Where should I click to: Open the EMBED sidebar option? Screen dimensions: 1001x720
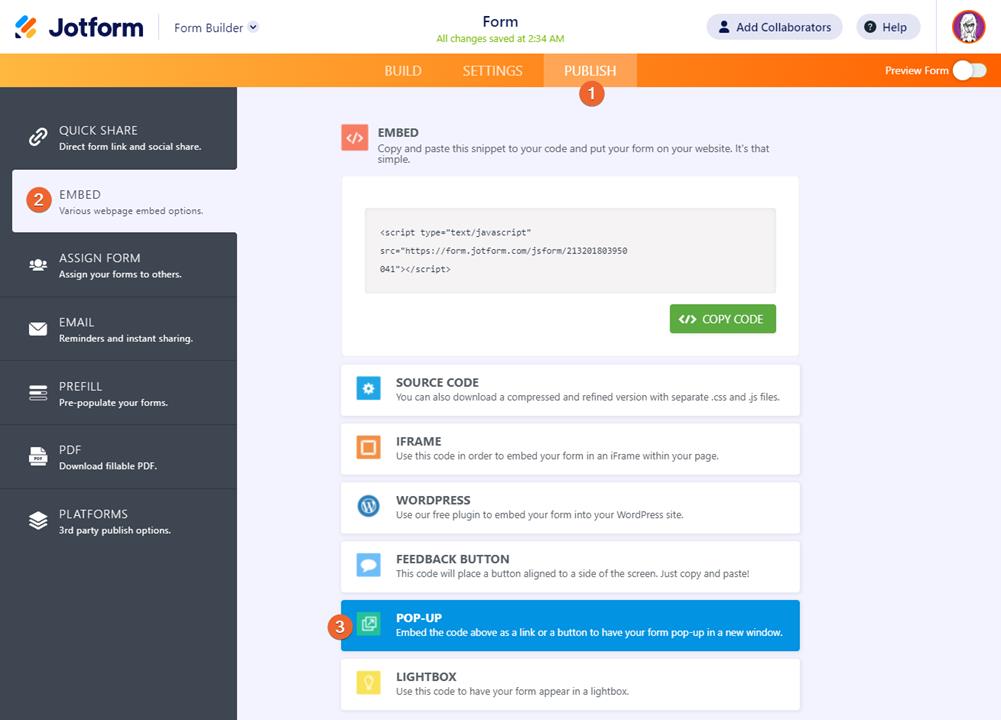[x=124, y=201]
